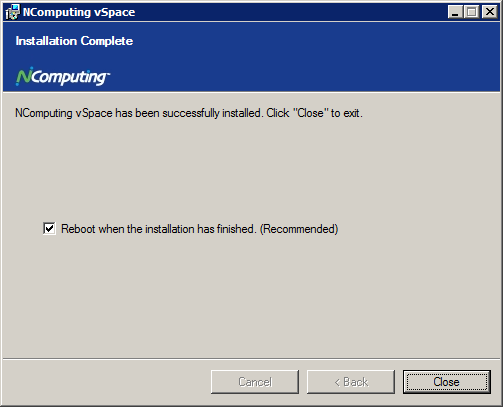This screenshot has width=503, height=407.
Task: Click the "(Recommended)" text beside the checkbox
Action: (299, 229)
